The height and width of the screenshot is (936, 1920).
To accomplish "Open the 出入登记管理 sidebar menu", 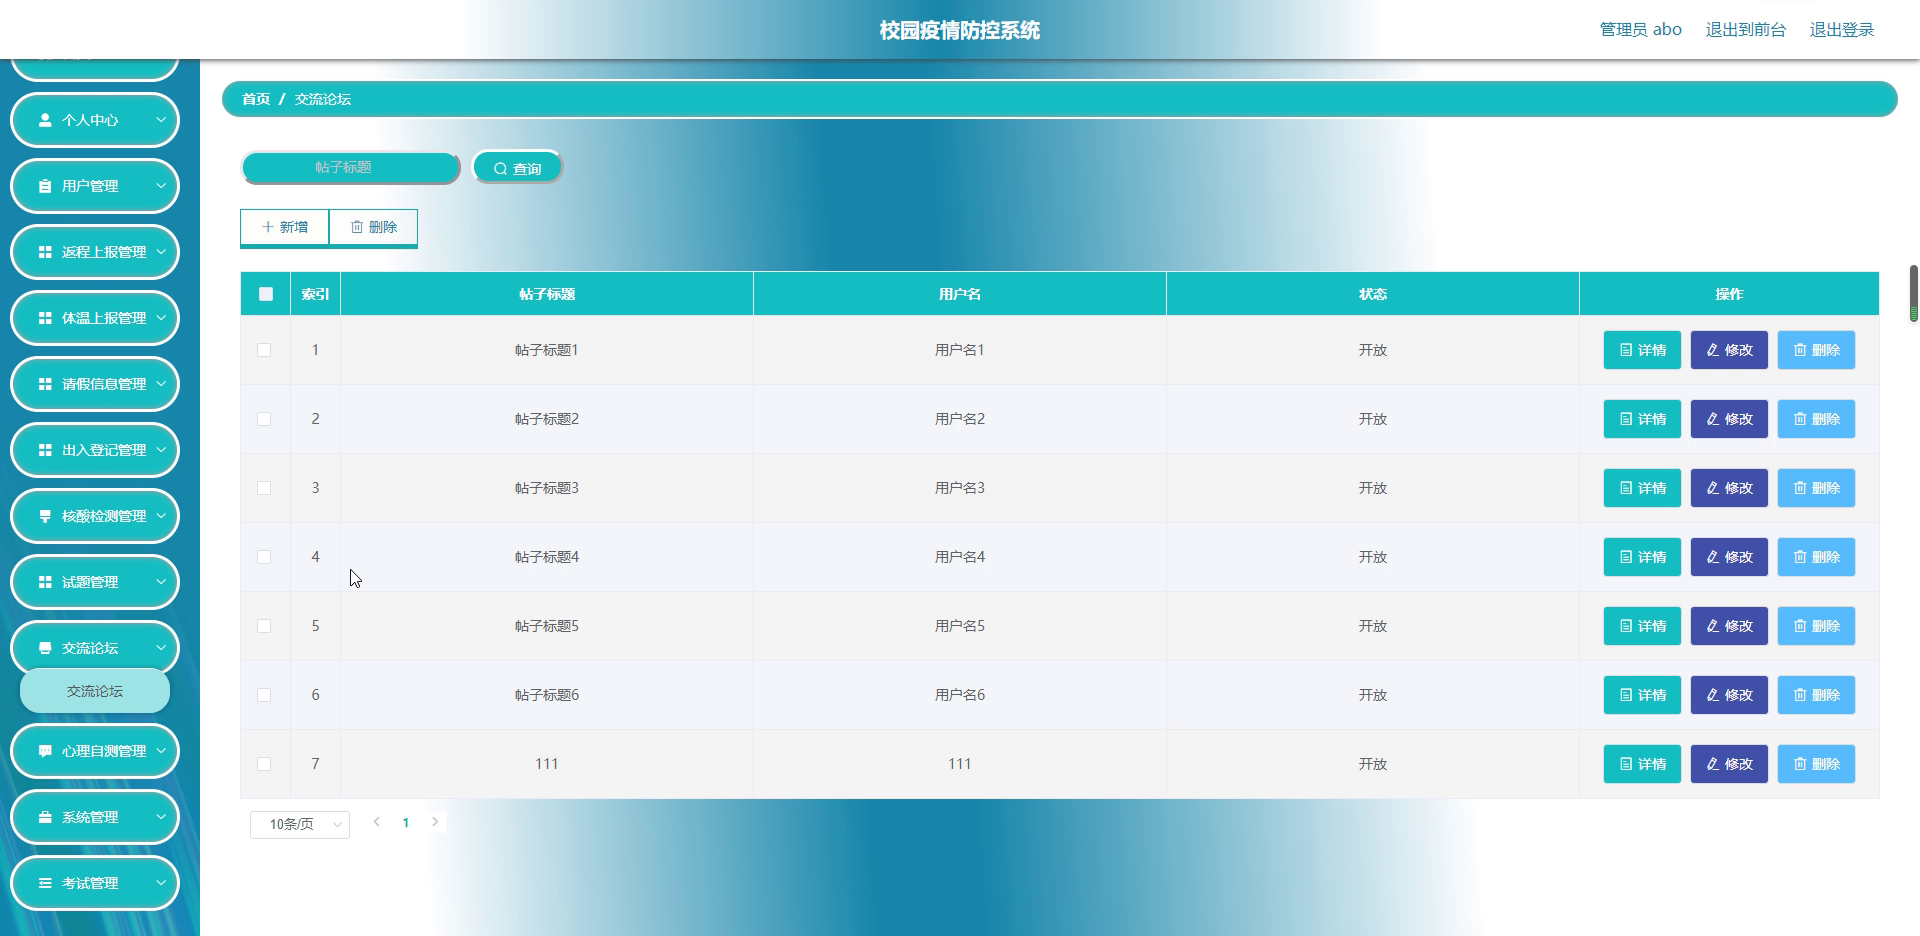I will click(95, 450).
